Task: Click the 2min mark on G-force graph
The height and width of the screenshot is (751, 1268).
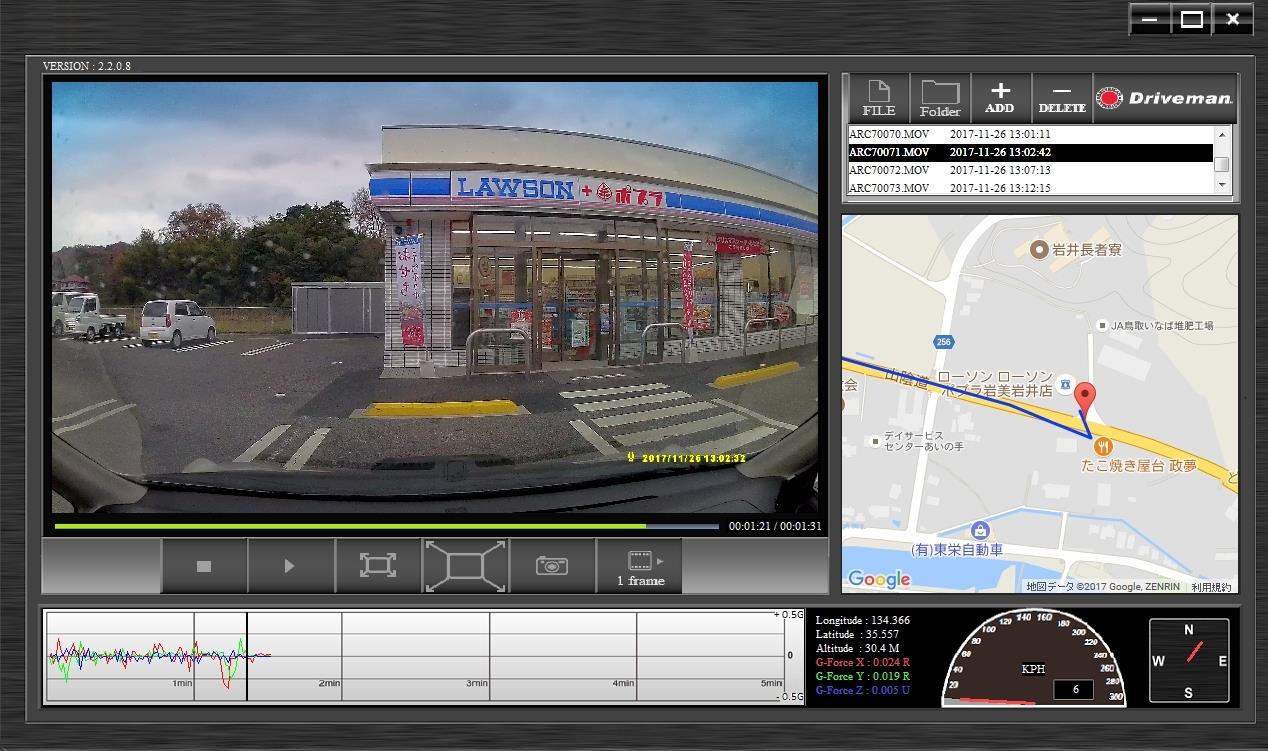Action: [328, 684]
